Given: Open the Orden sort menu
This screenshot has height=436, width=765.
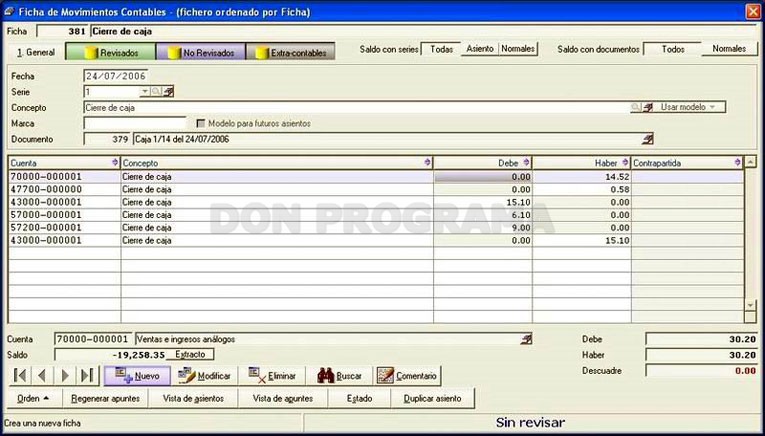Looking at the screenshot, I should 33,398.
